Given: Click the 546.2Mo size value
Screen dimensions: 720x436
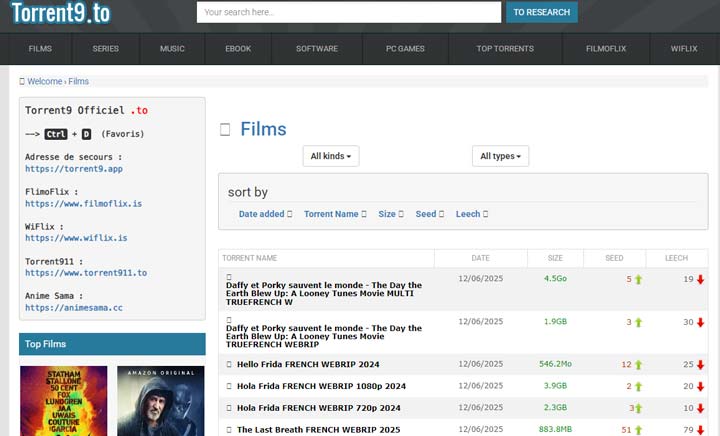Looking at the screenshot, I should tap(555, 364).
